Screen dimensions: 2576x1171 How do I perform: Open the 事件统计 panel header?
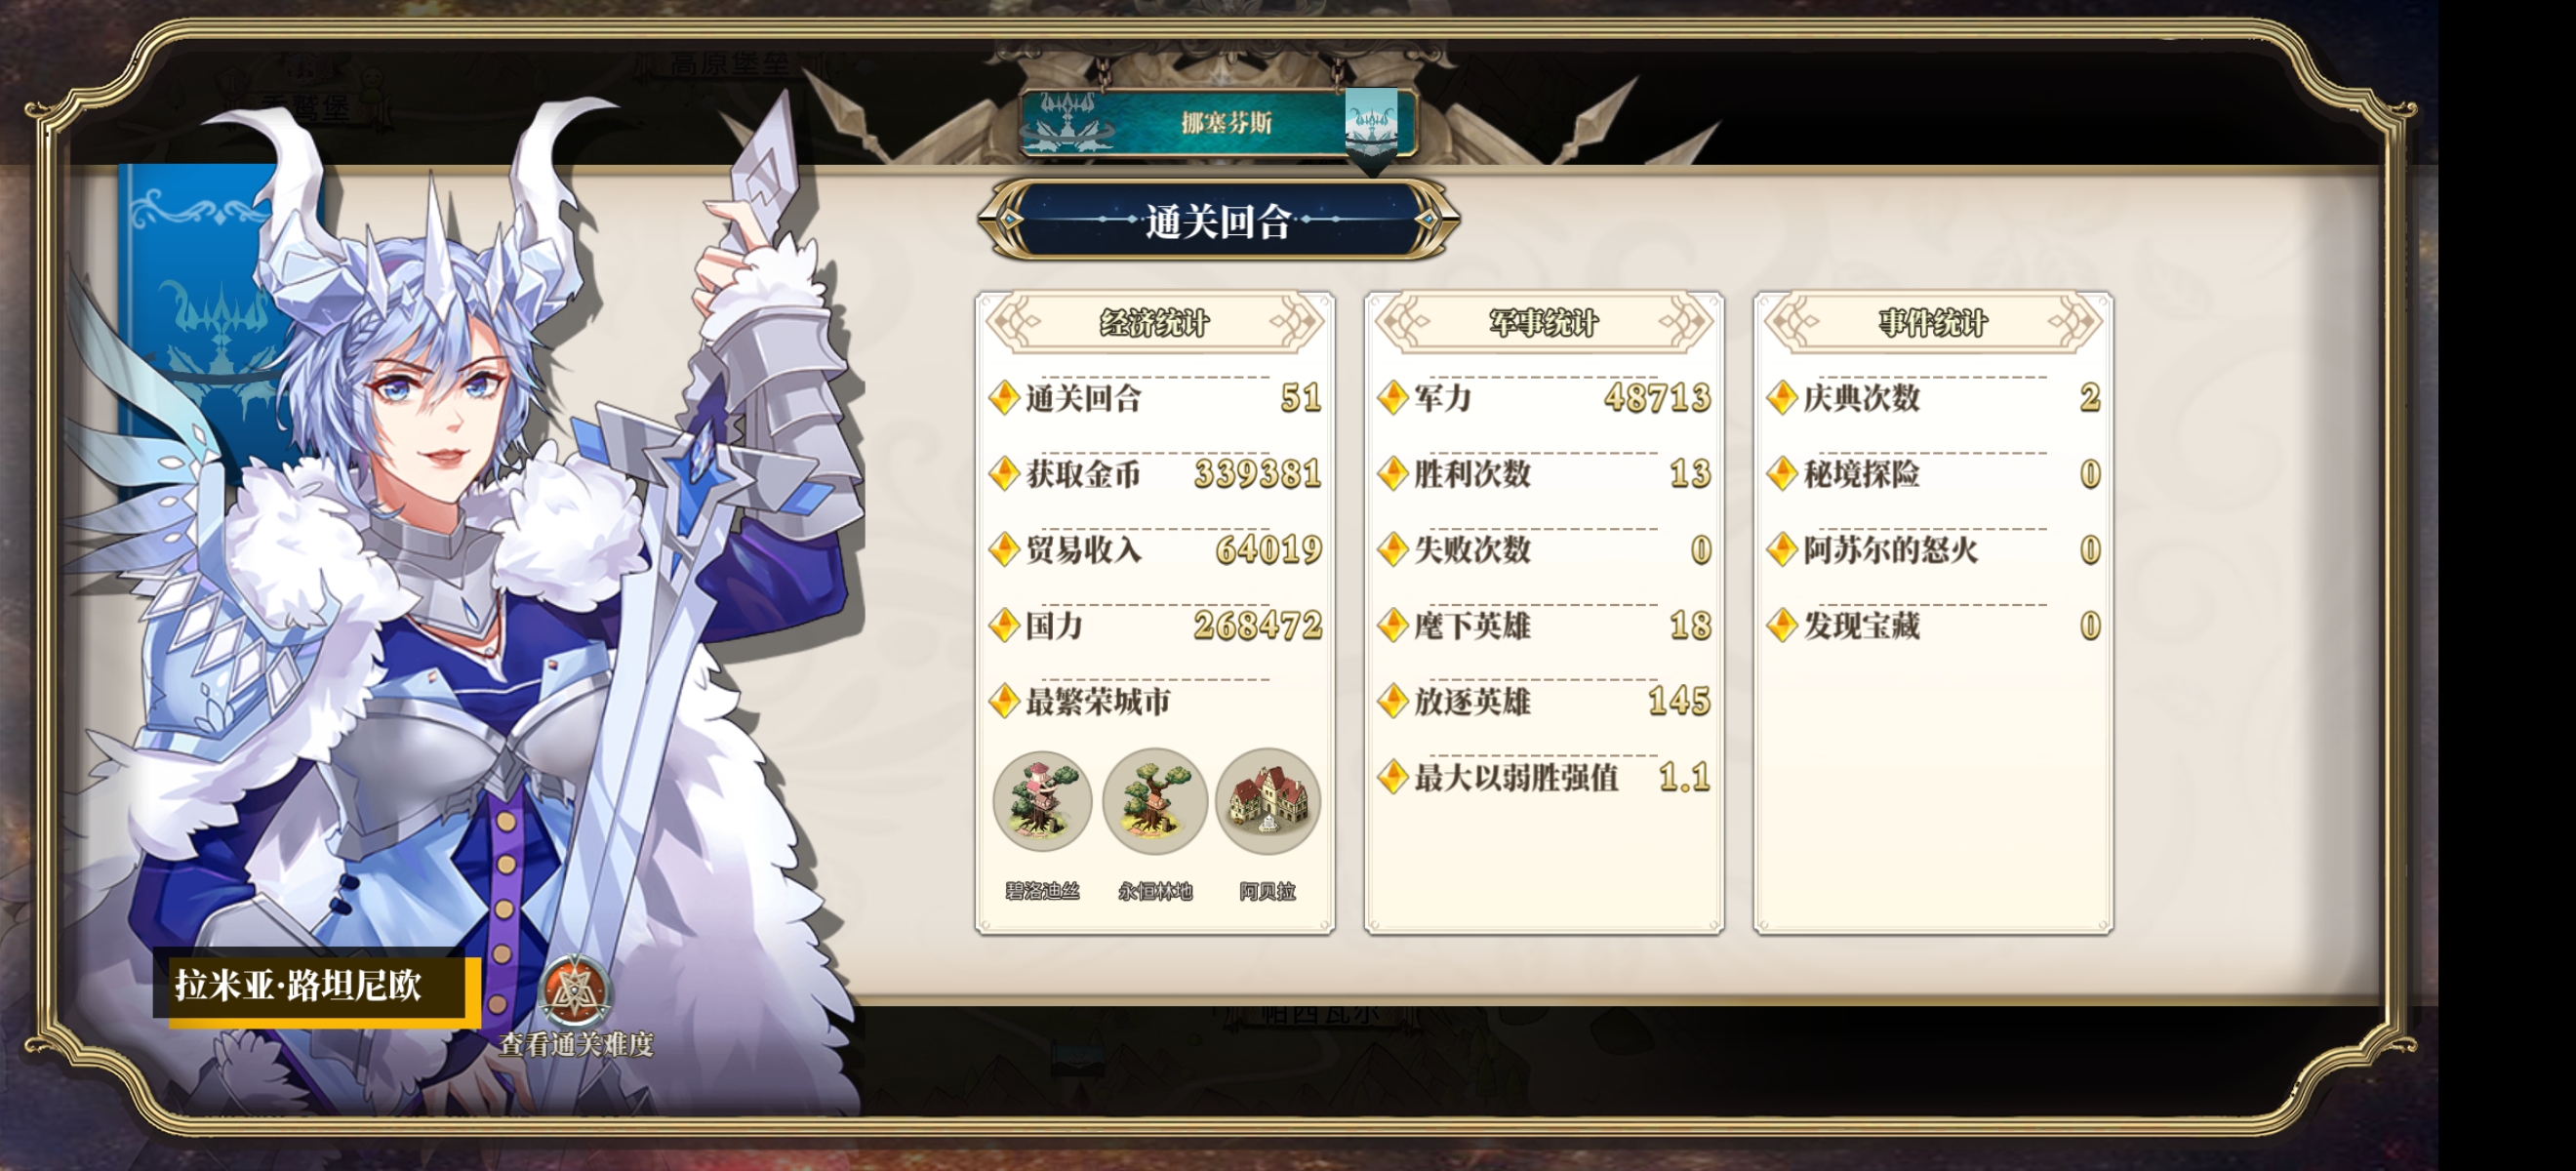[x=1932, y=322]
